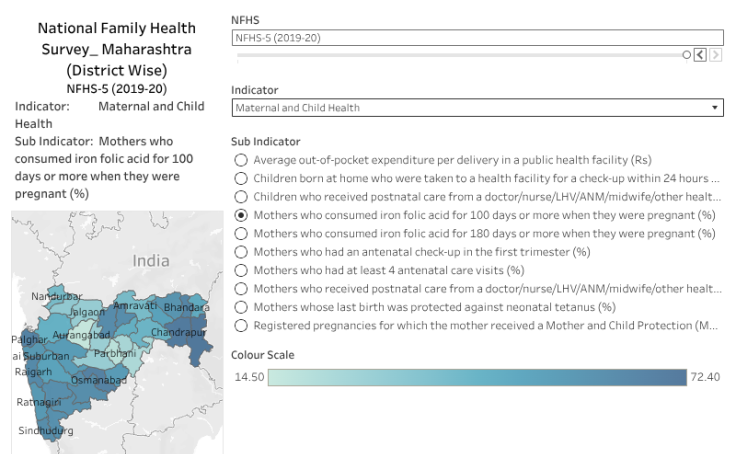
Task: Select Children born at home check-up option
Action: pos(240,178)
